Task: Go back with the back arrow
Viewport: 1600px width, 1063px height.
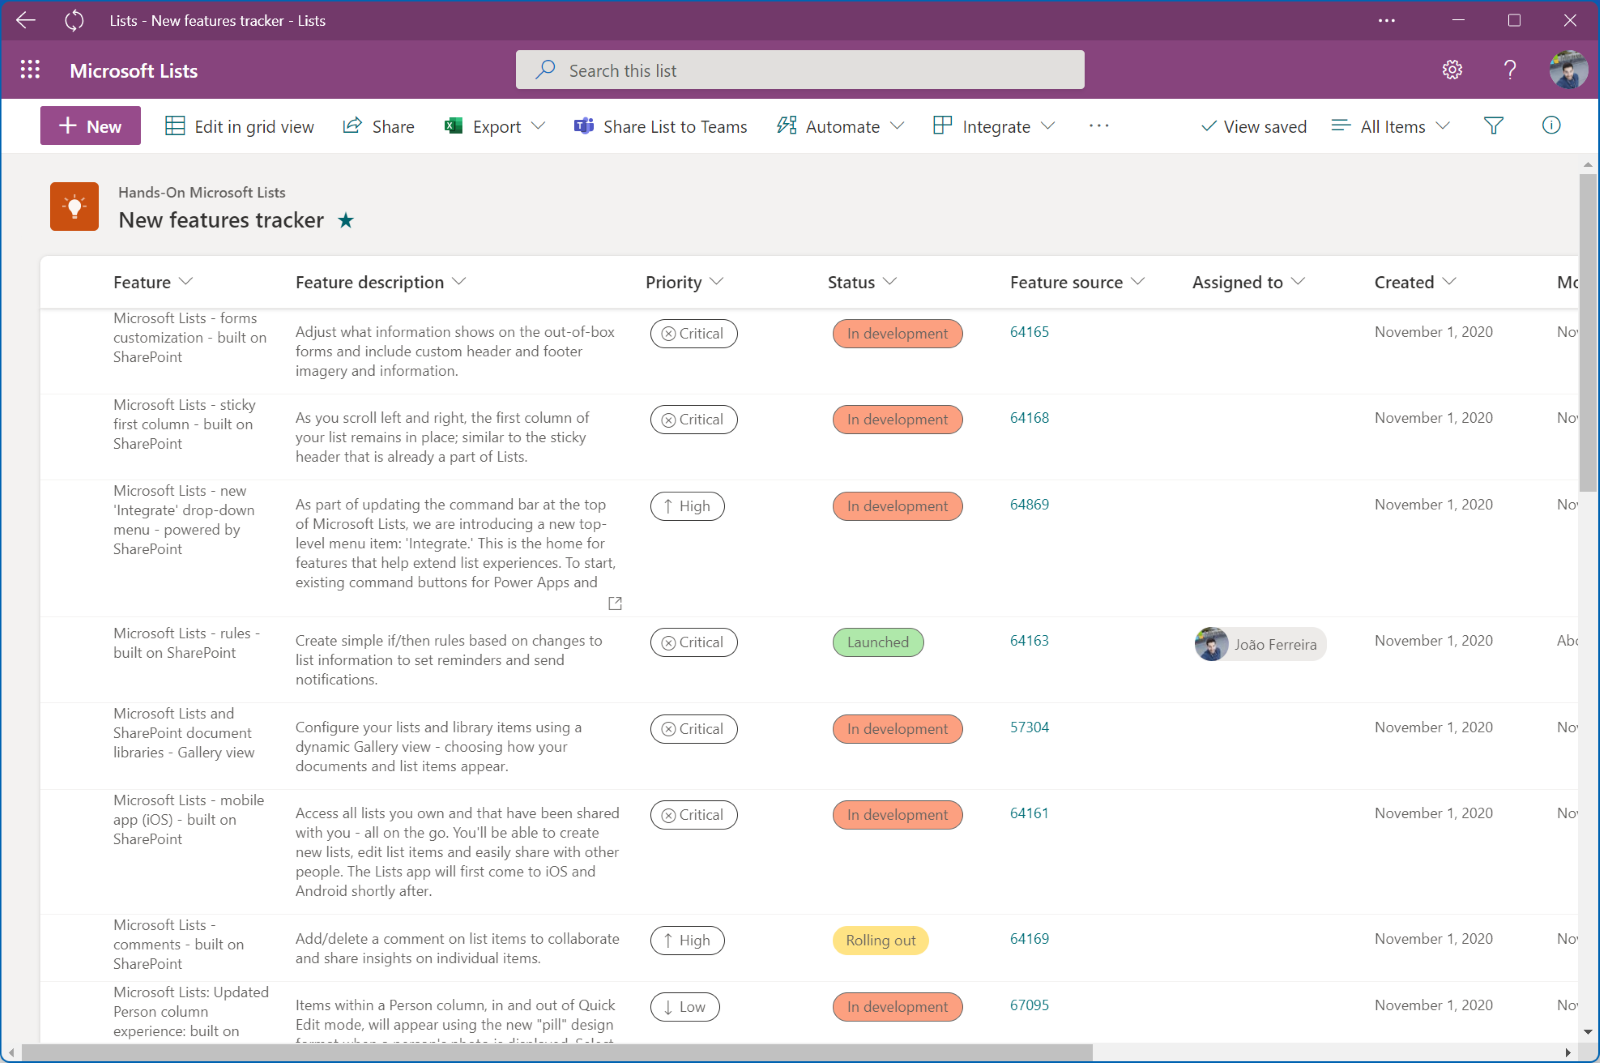Action: coord(26,20)
